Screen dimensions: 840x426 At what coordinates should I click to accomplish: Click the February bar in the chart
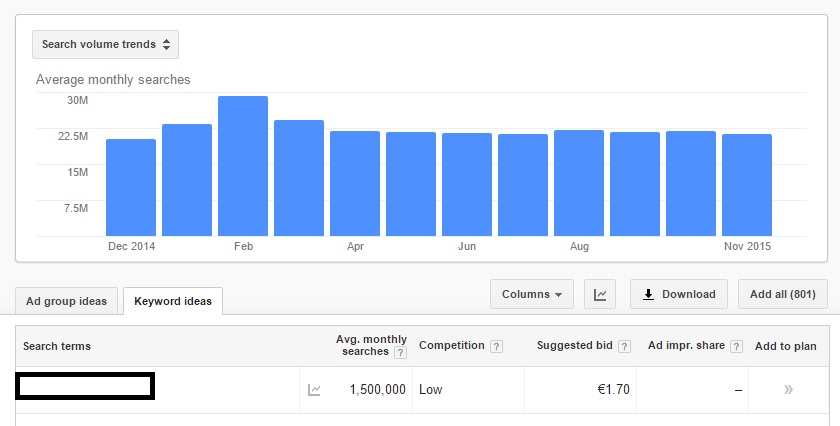[243, 167]
